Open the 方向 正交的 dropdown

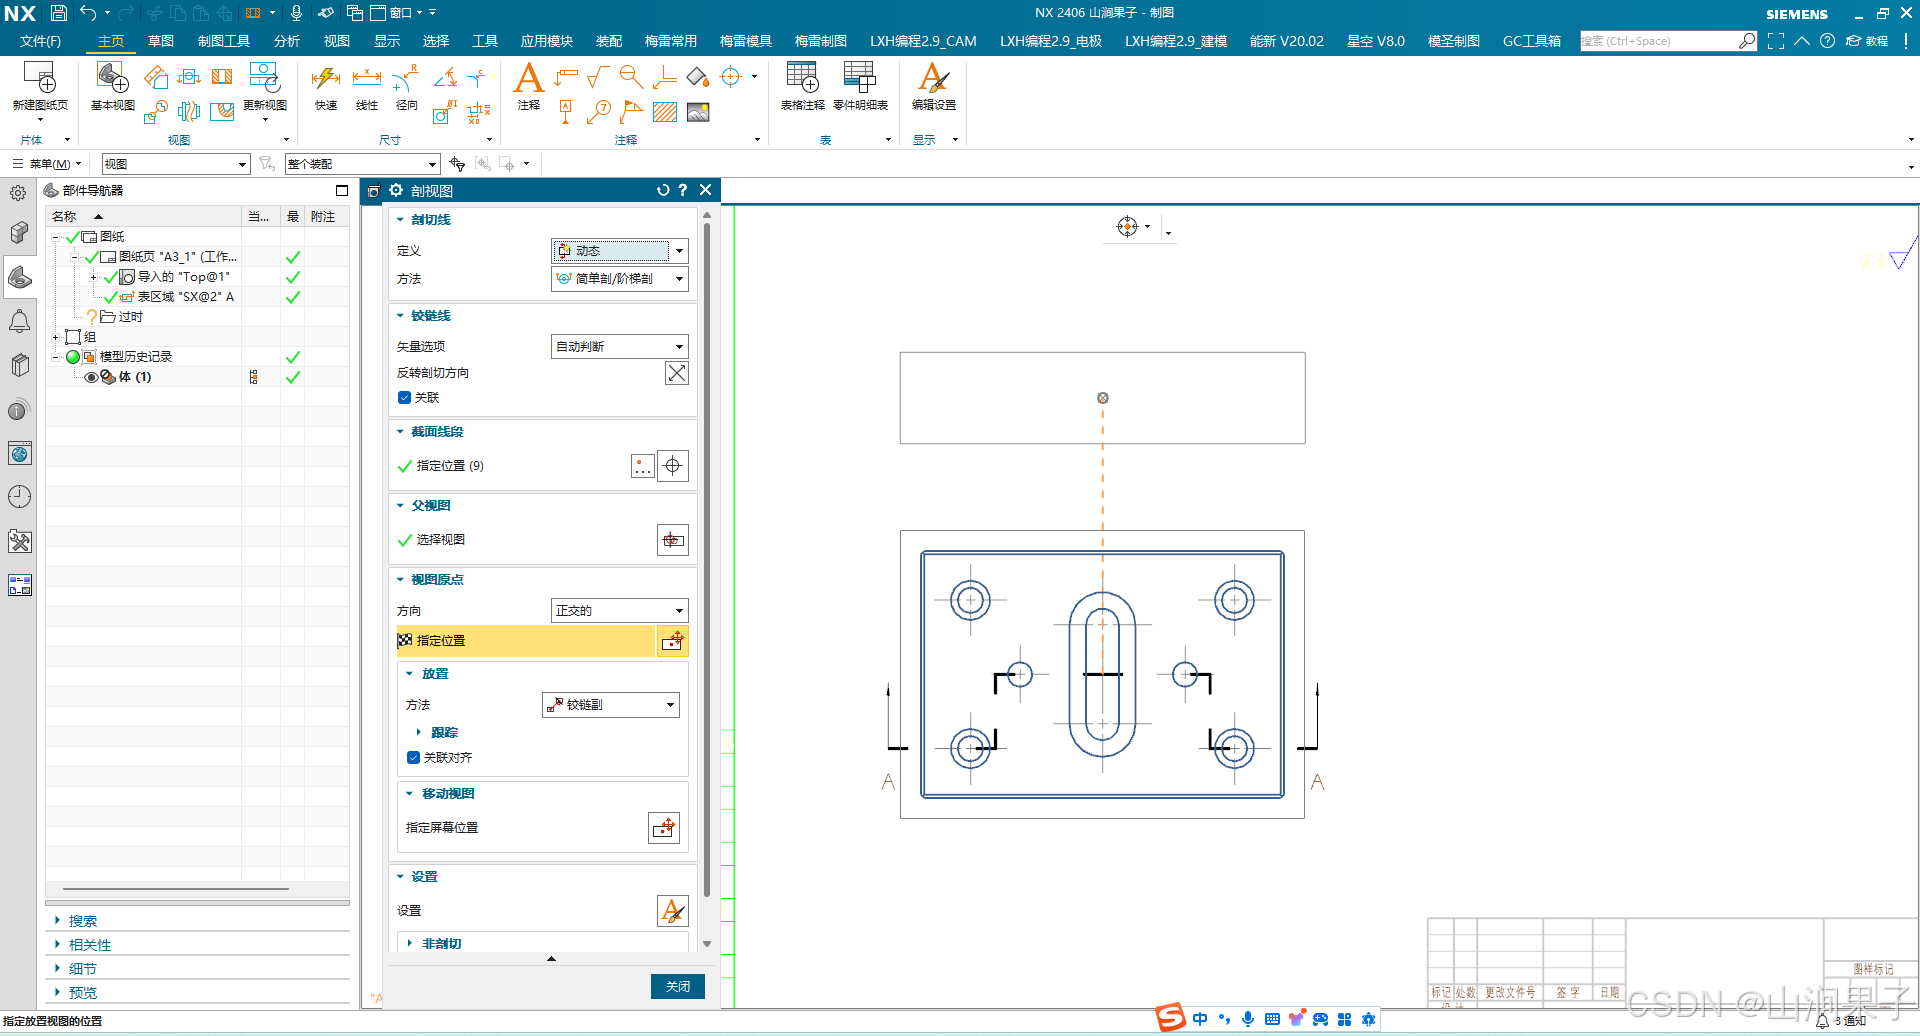pos(620,611)
